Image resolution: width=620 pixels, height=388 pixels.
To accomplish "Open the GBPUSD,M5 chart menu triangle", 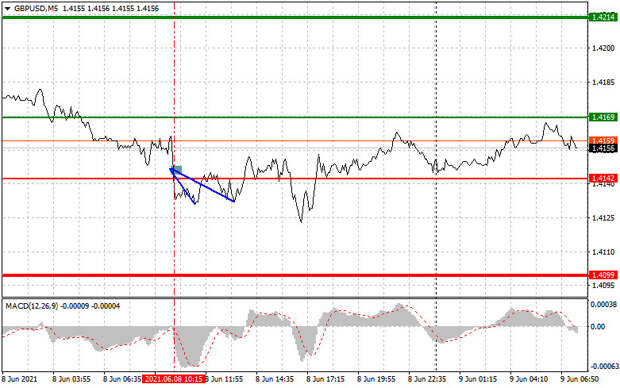I will pyautogui.click(x=7, y=8).
